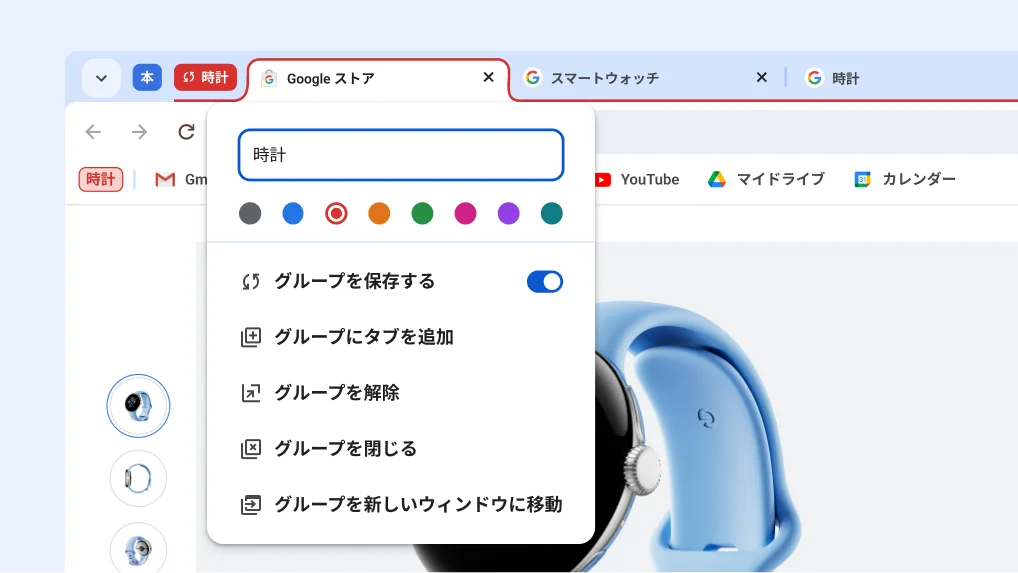Select グループを閉じる menu item
Screen dimensions: 1018x573
[401, 448]
